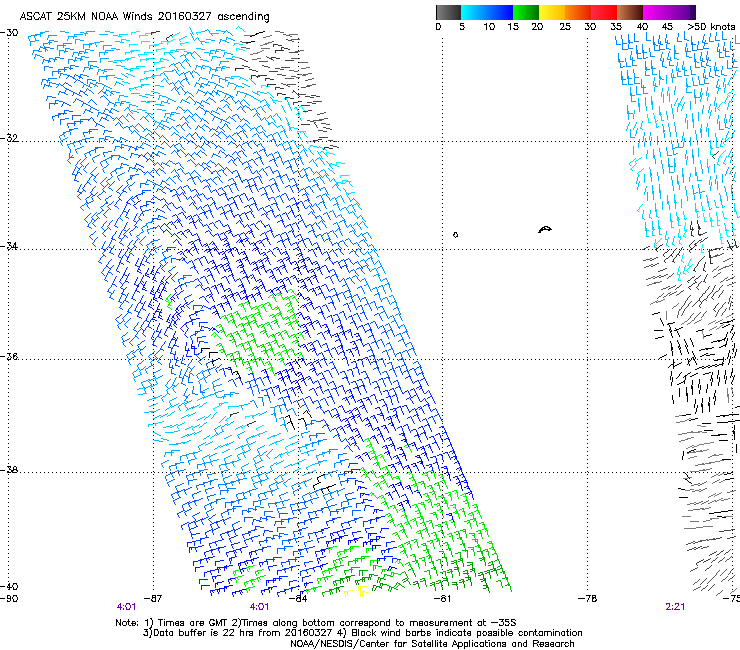Click the gray 0-5 knots legend segment
Screen dimensions: 740x650
pos(448,12)
